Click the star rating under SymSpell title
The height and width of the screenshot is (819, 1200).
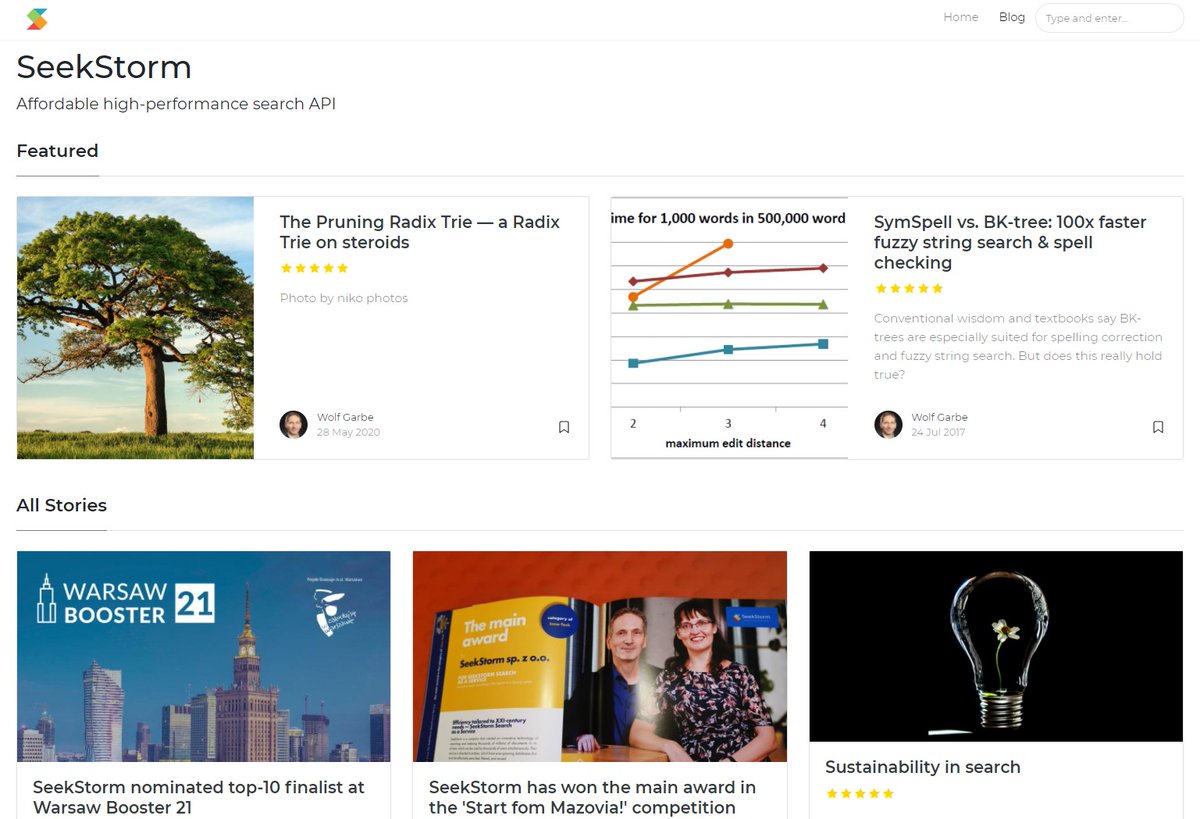[909, 288]
